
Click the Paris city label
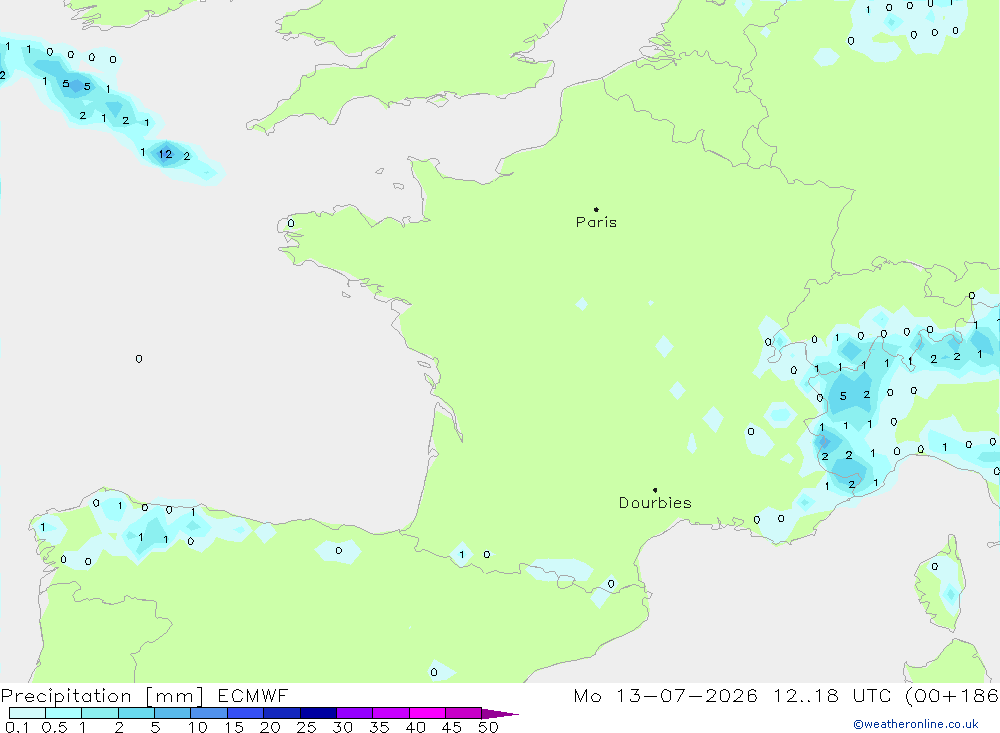point(596,222)
